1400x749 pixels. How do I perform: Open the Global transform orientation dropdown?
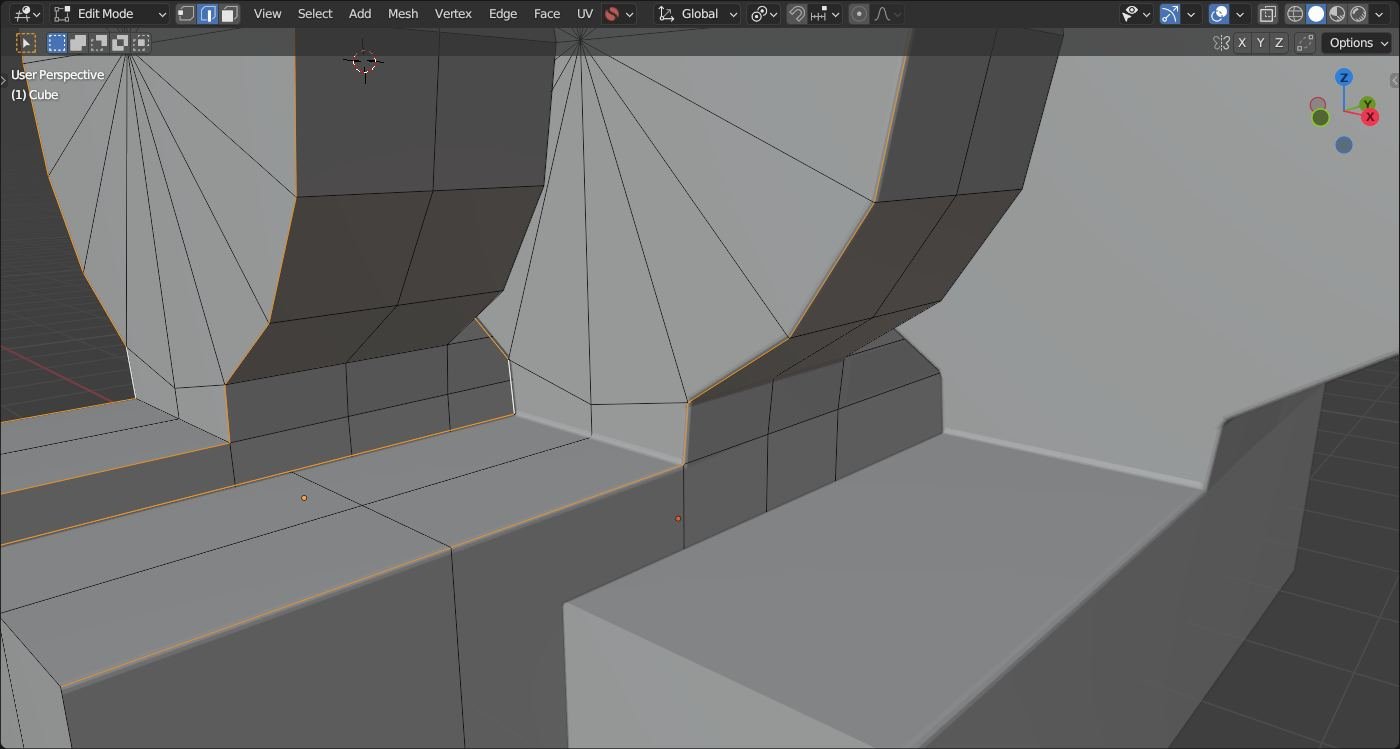click(698, 14)
